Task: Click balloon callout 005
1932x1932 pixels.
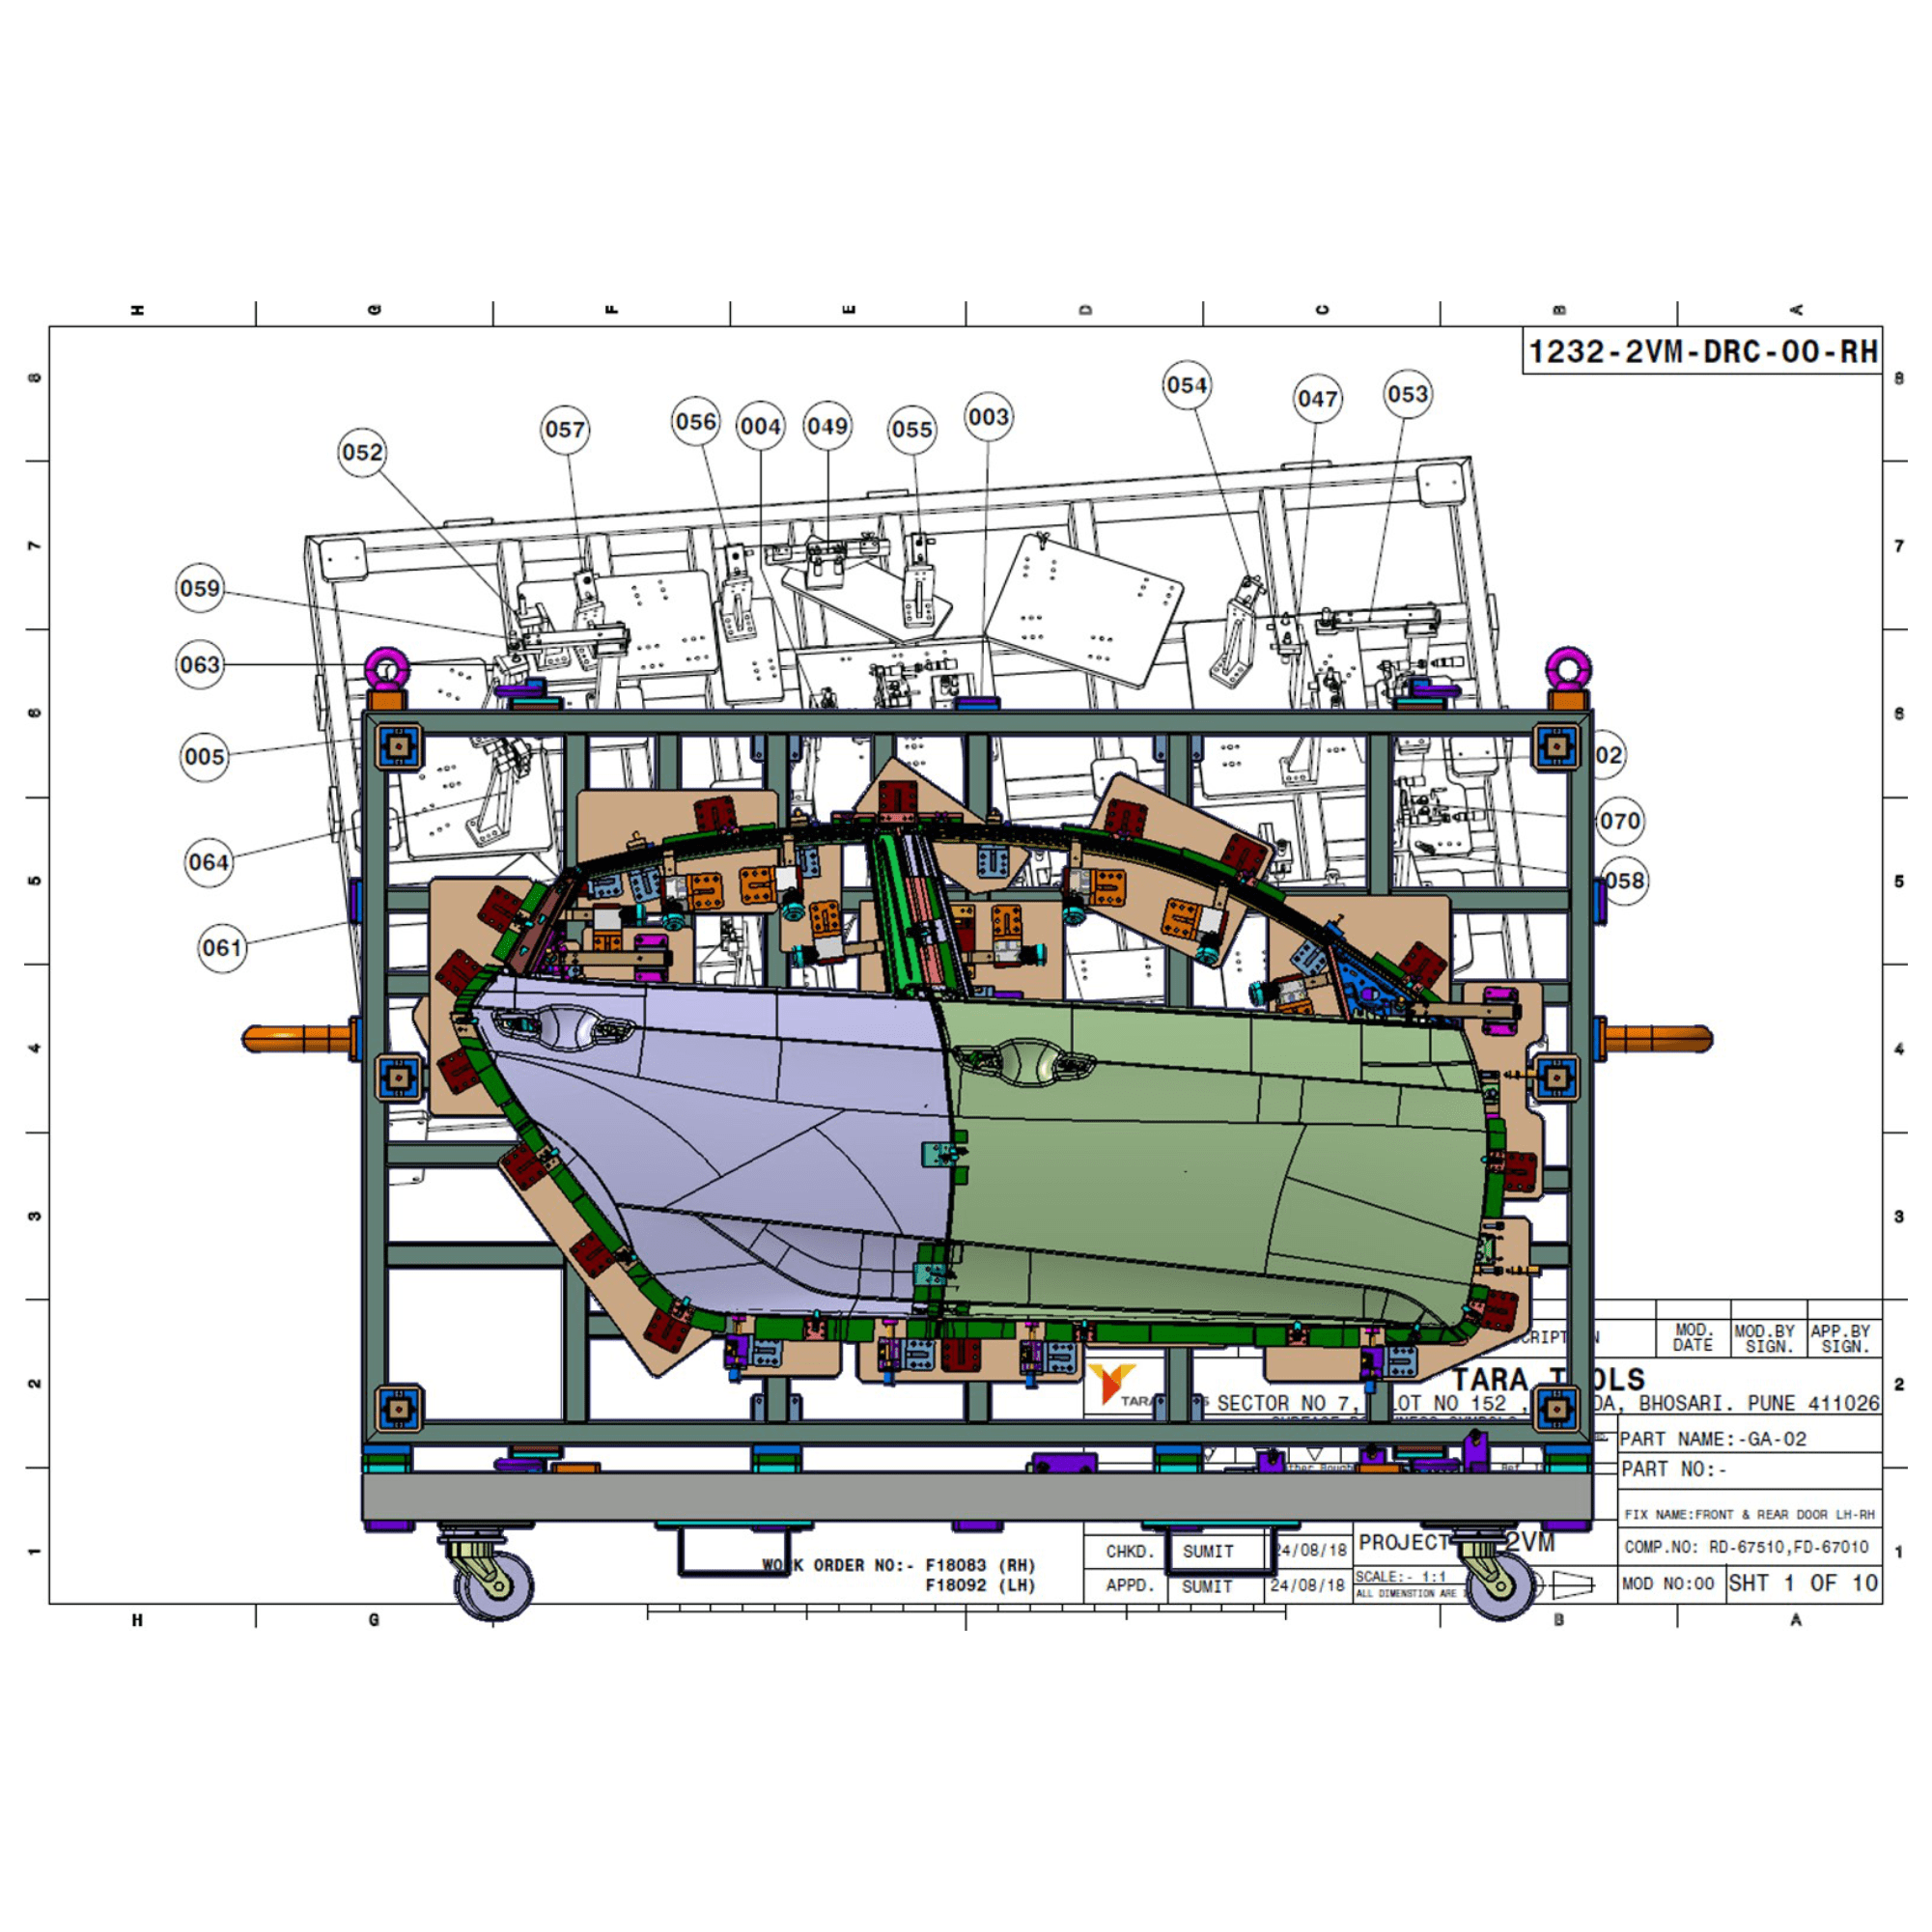Action: 205,756
